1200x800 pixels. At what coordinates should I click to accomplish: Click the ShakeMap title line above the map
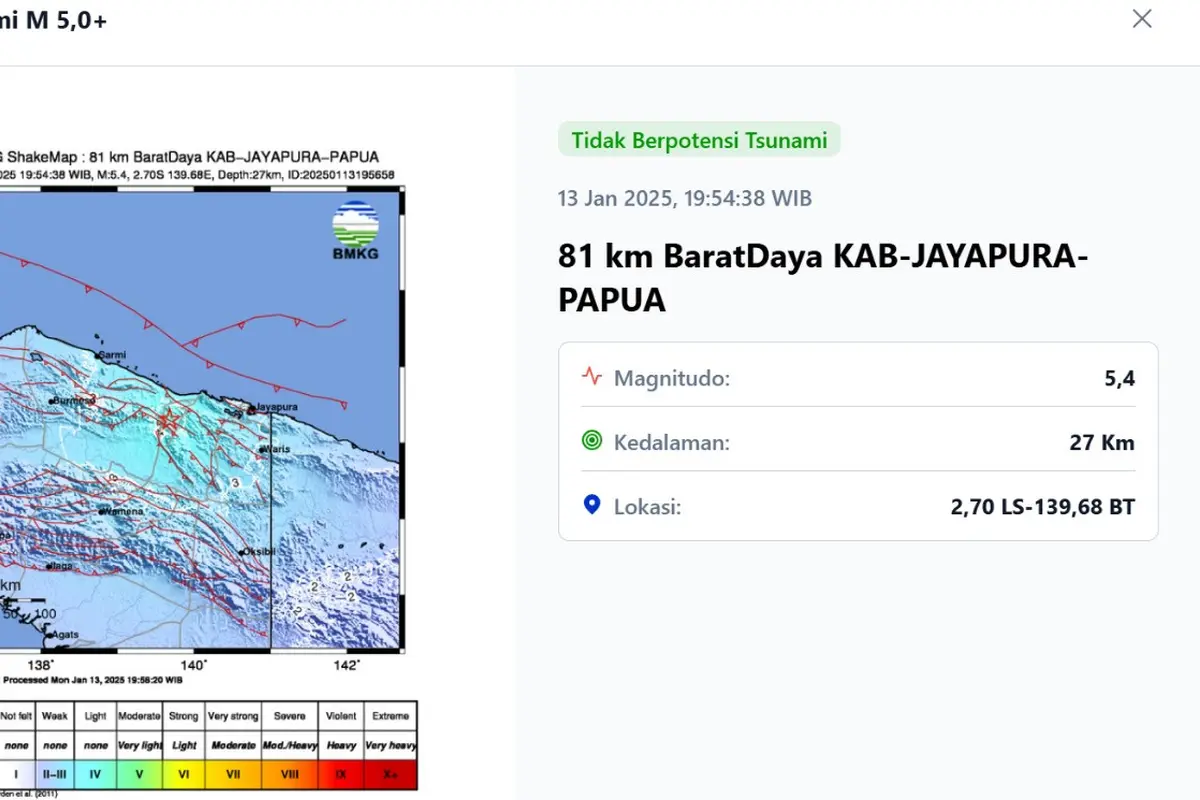click(x=190, y=157)
